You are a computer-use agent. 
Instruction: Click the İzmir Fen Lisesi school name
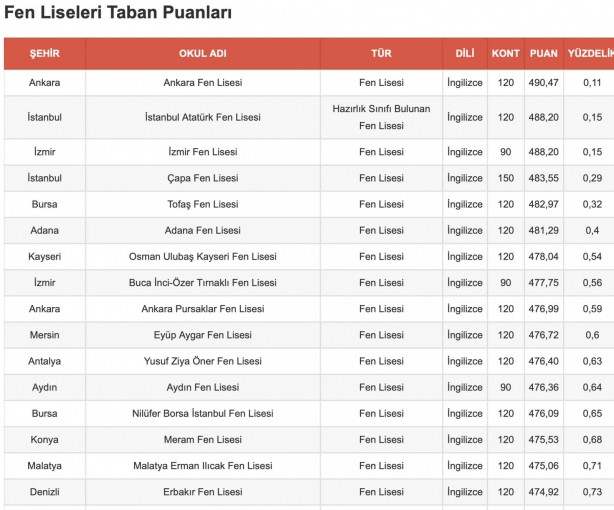click(202, 152)
